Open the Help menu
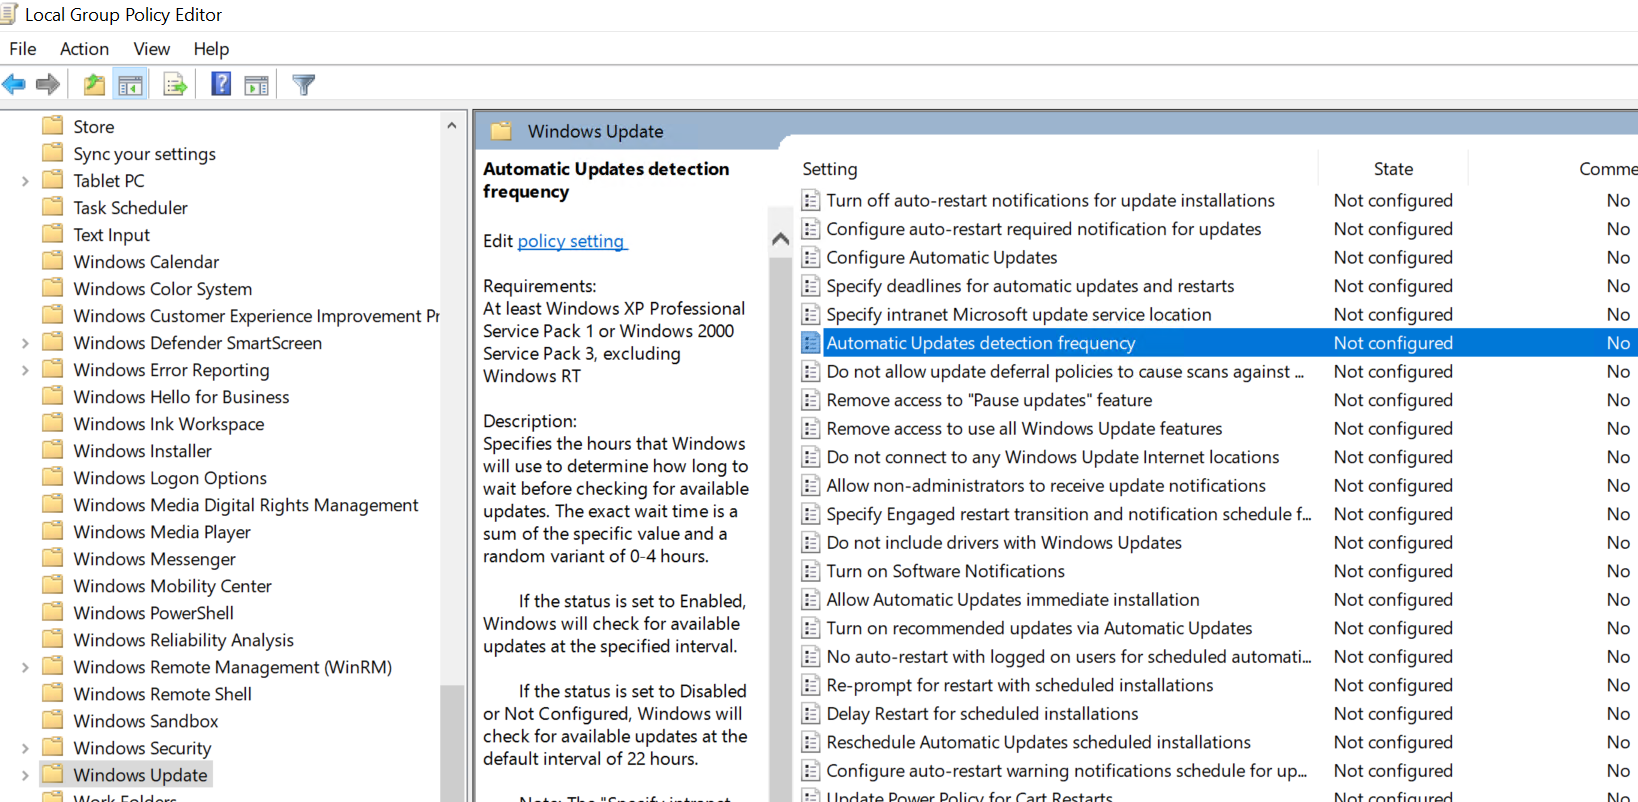Viewport: 1638px width, 802px height. [211, 49]
